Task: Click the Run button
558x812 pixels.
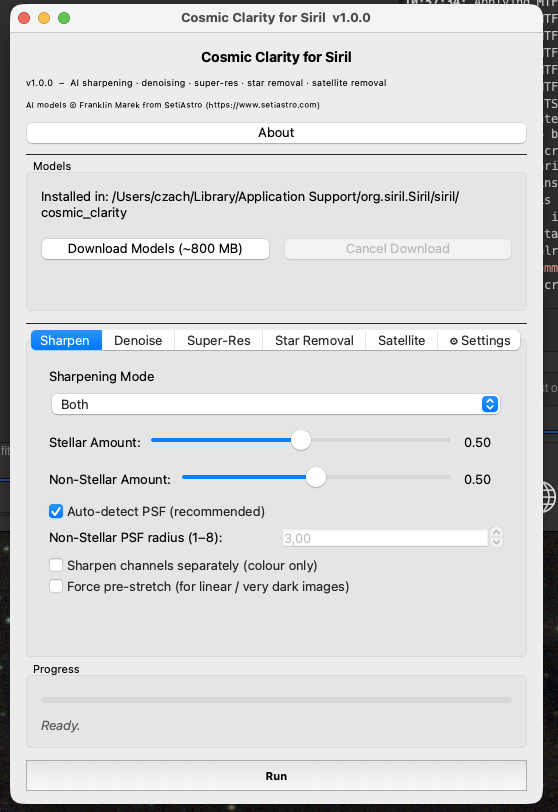Action: [x=276, y=776]
